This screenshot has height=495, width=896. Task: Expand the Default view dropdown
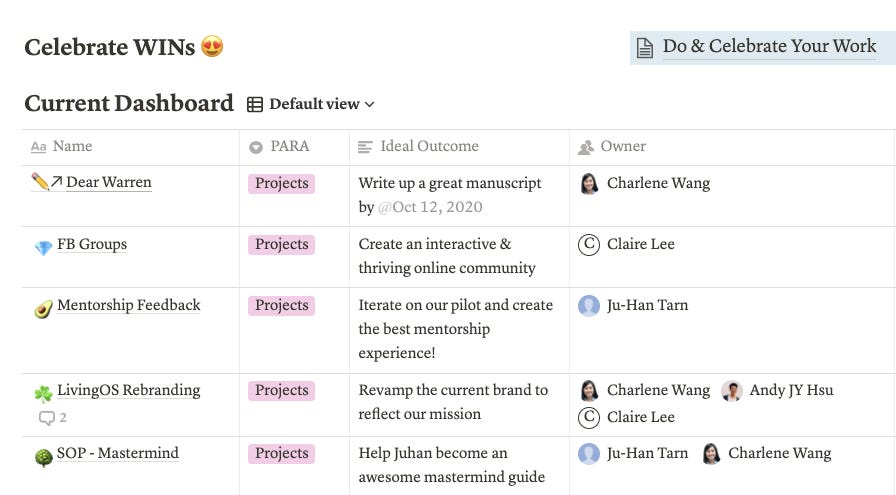click(322, 104)
